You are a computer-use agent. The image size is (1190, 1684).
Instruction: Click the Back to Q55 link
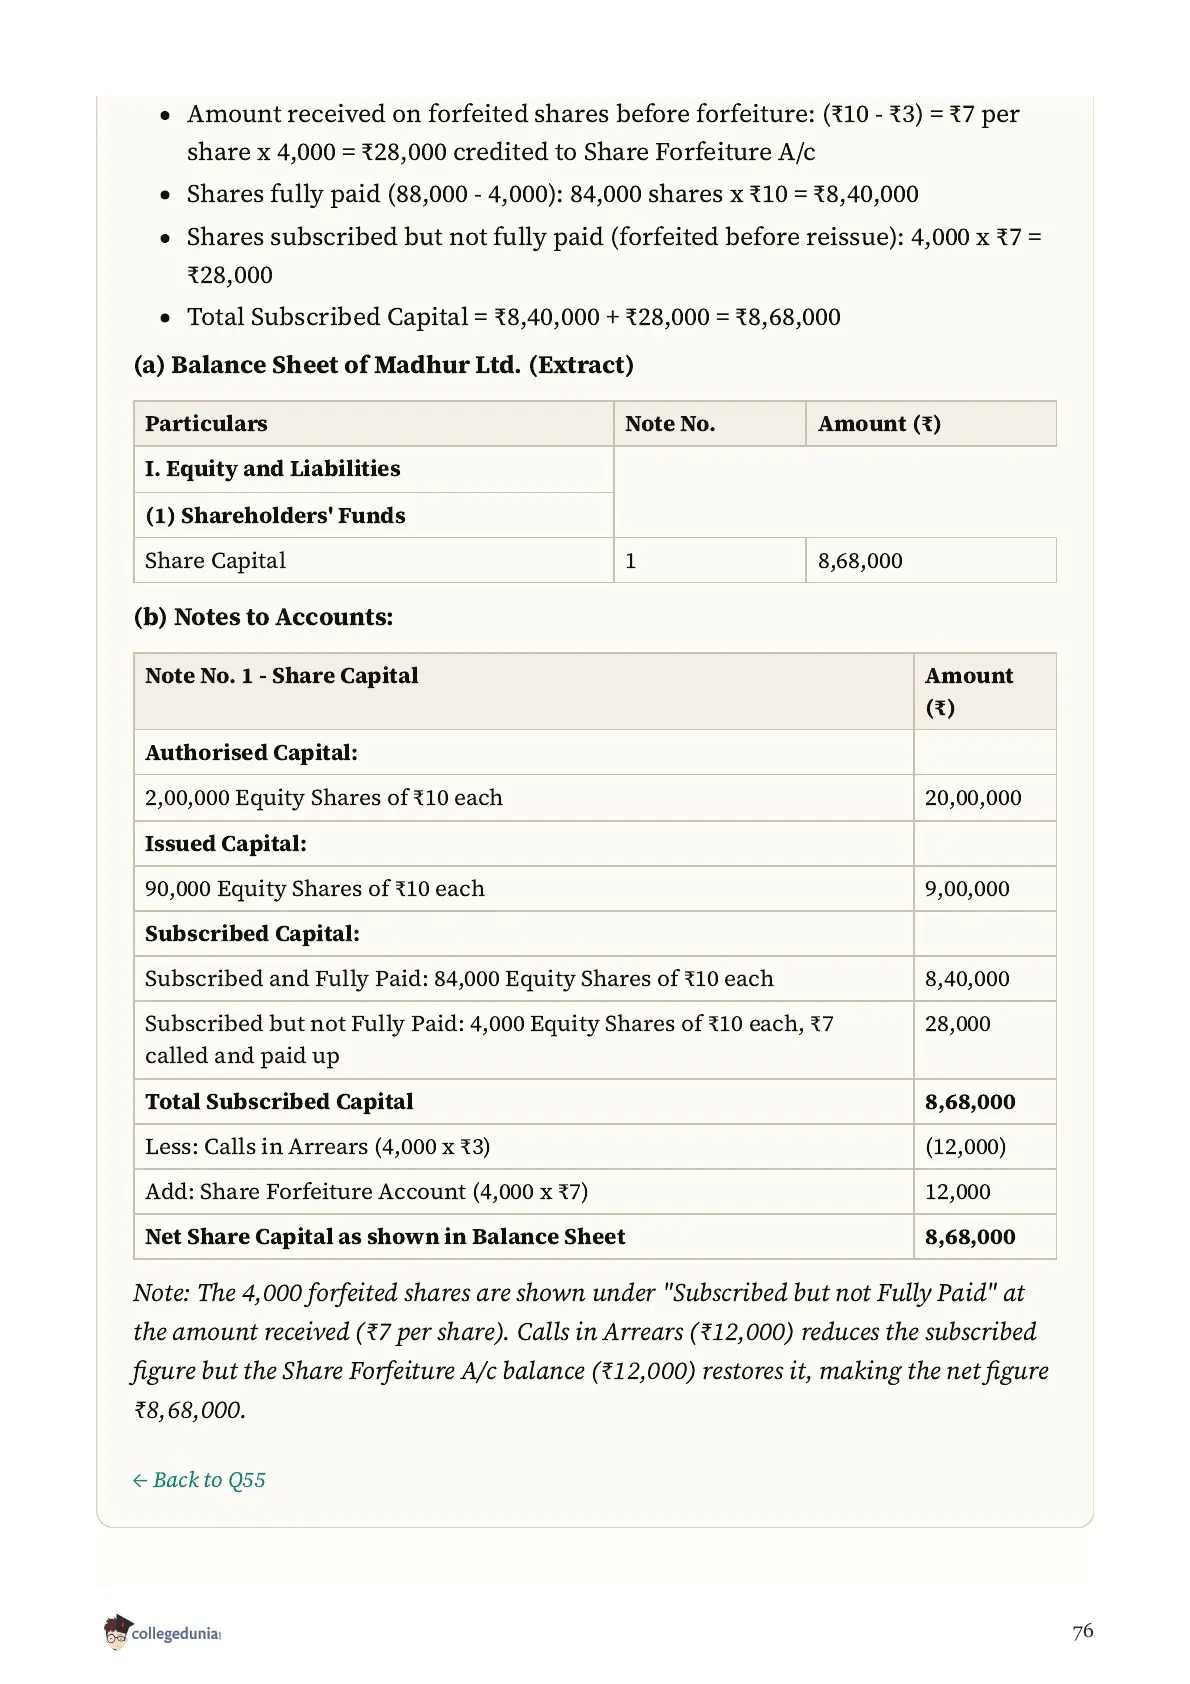tap(199, 1480)
